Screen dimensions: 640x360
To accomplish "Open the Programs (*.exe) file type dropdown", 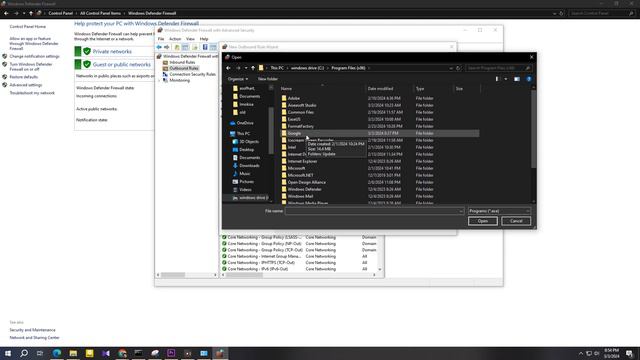I will click(x=499, y=211).
